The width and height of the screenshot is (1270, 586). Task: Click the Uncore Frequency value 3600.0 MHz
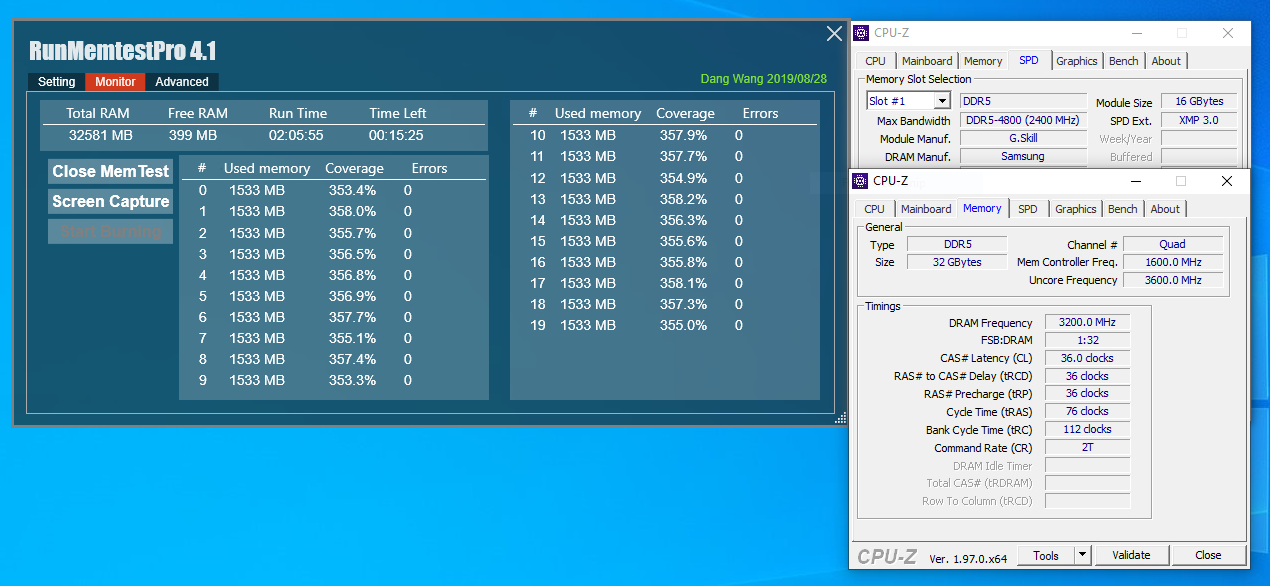pyautogui.click(x=1173, y=280)
